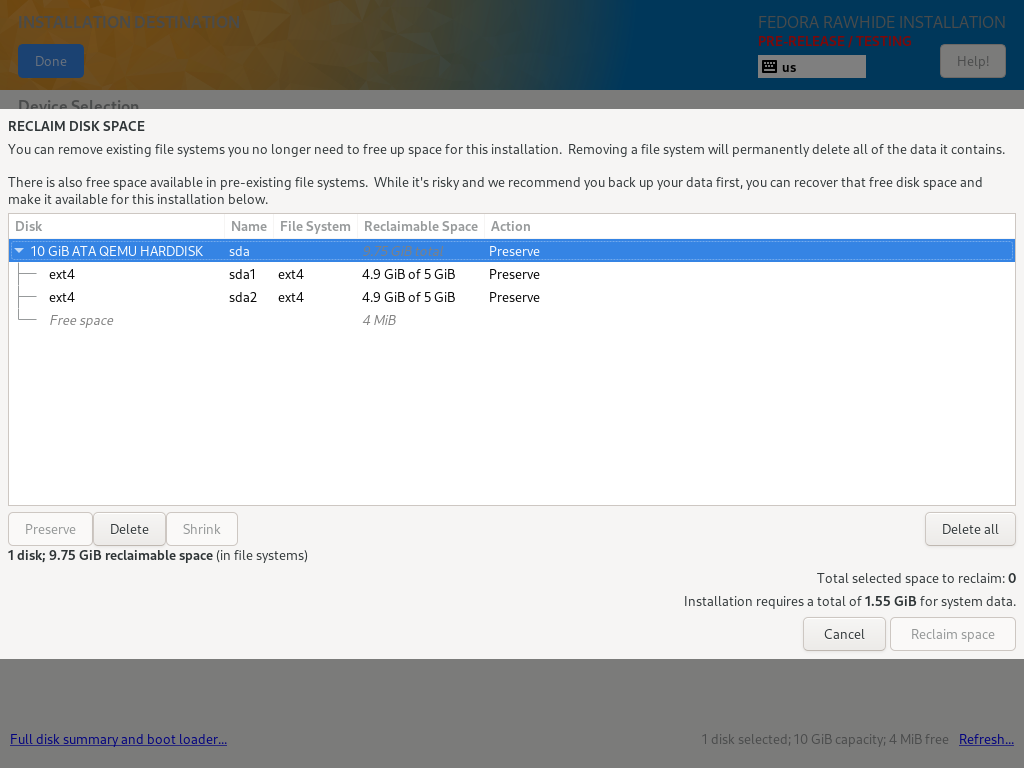Screen dimensions: 1024x768
Task: Click the sda name cell
Action: [x=239, y=251]
